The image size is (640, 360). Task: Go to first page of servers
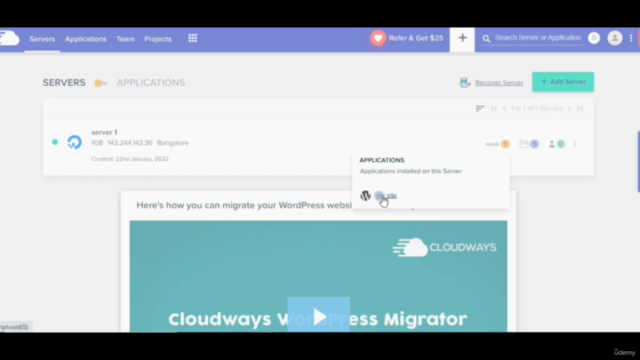(x=494, y=109)
